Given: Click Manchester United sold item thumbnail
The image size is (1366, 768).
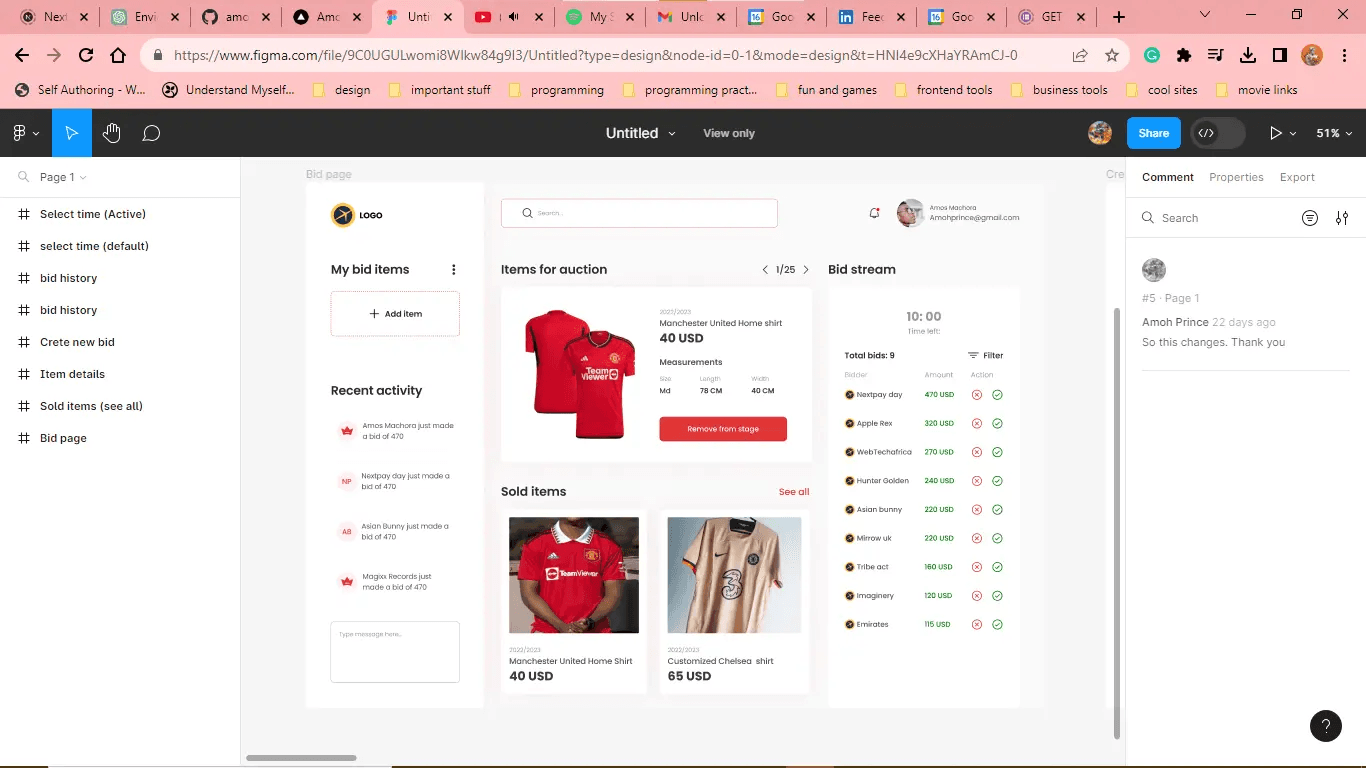Looking at the screenshot, I should (574, 575).
